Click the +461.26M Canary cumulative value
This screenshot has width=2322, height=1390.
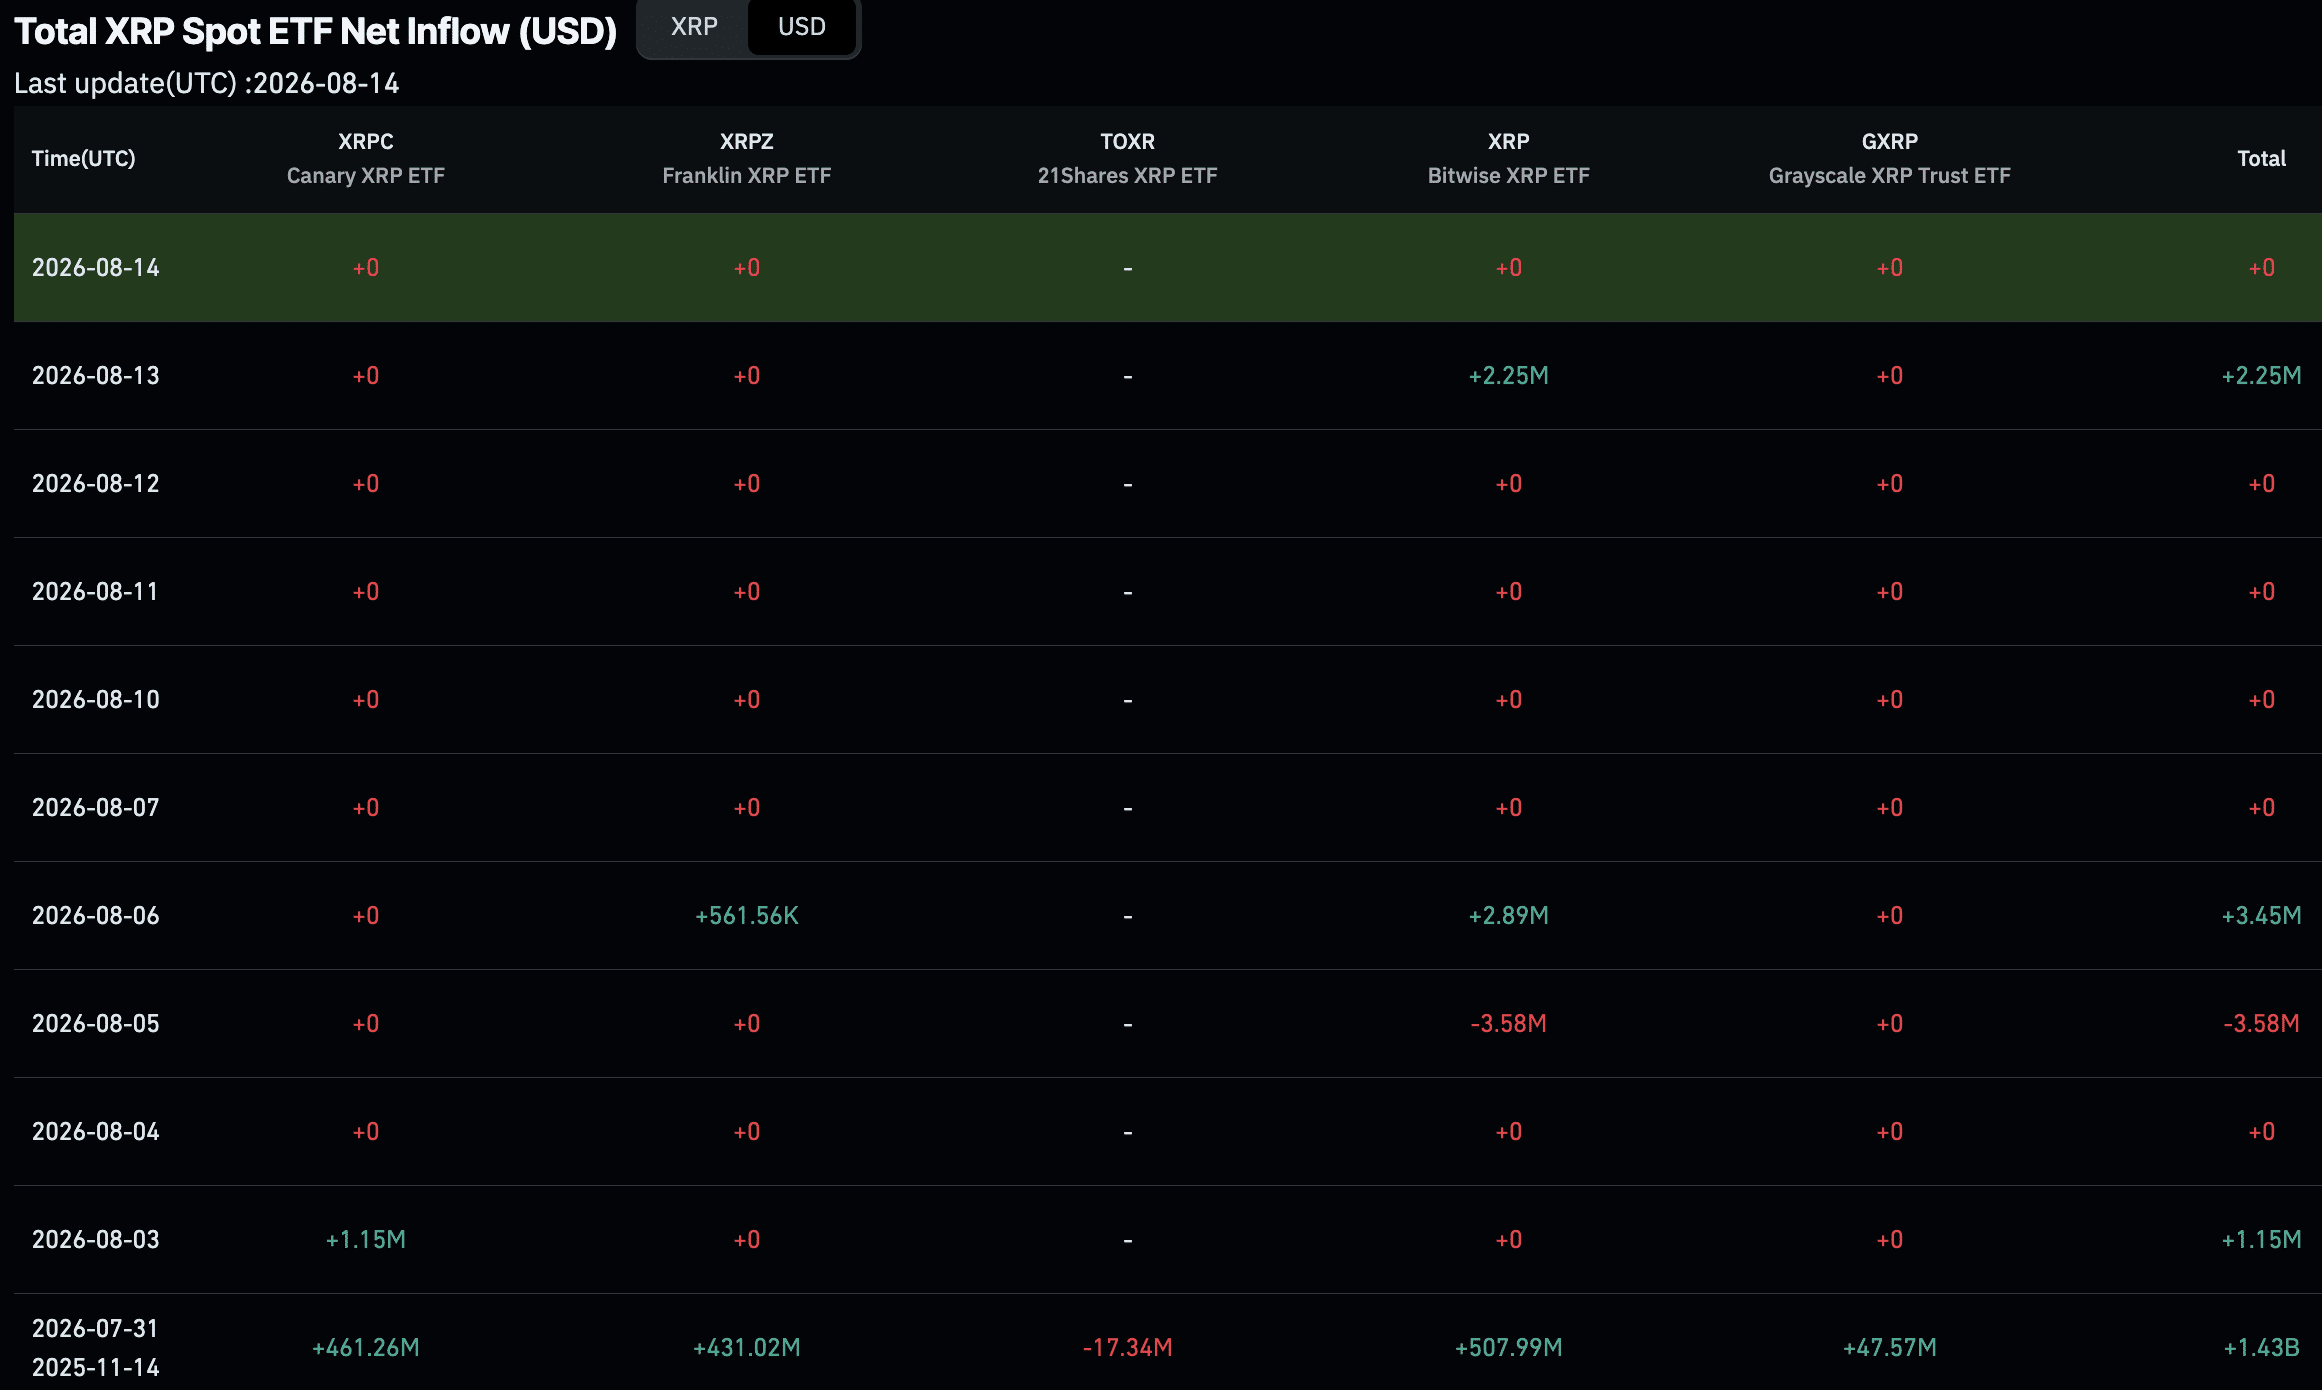tap(366, 1347)
